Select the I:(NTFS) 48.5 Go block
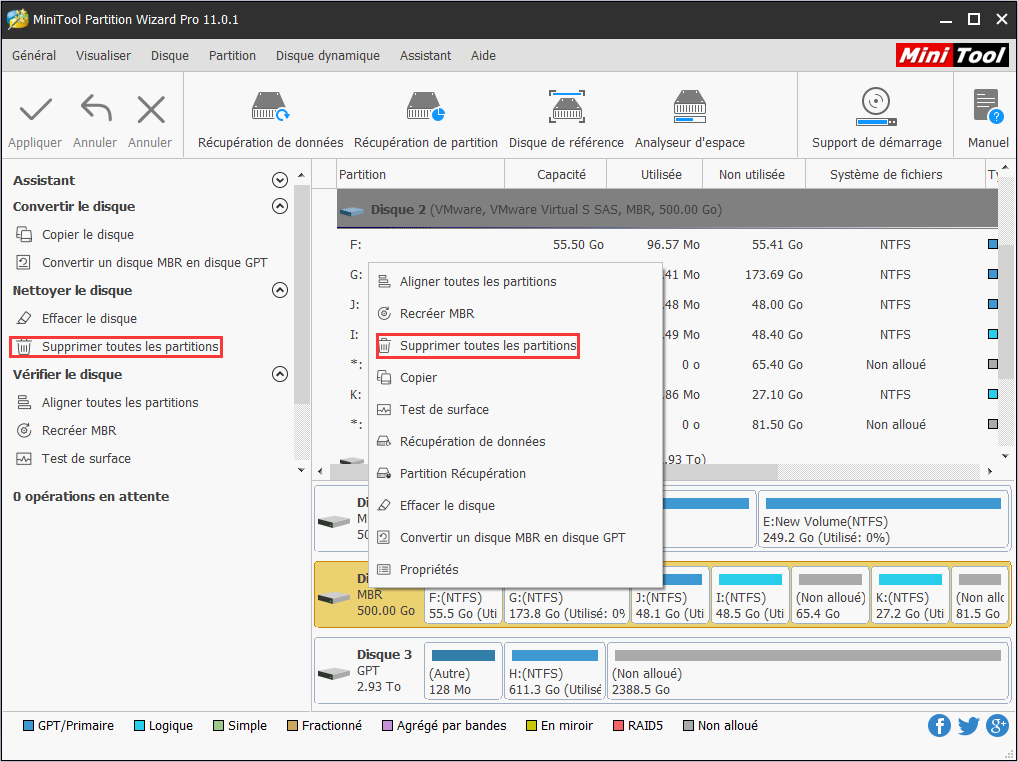The width and height of the screenshot is (1018, 762). point(750,595)
